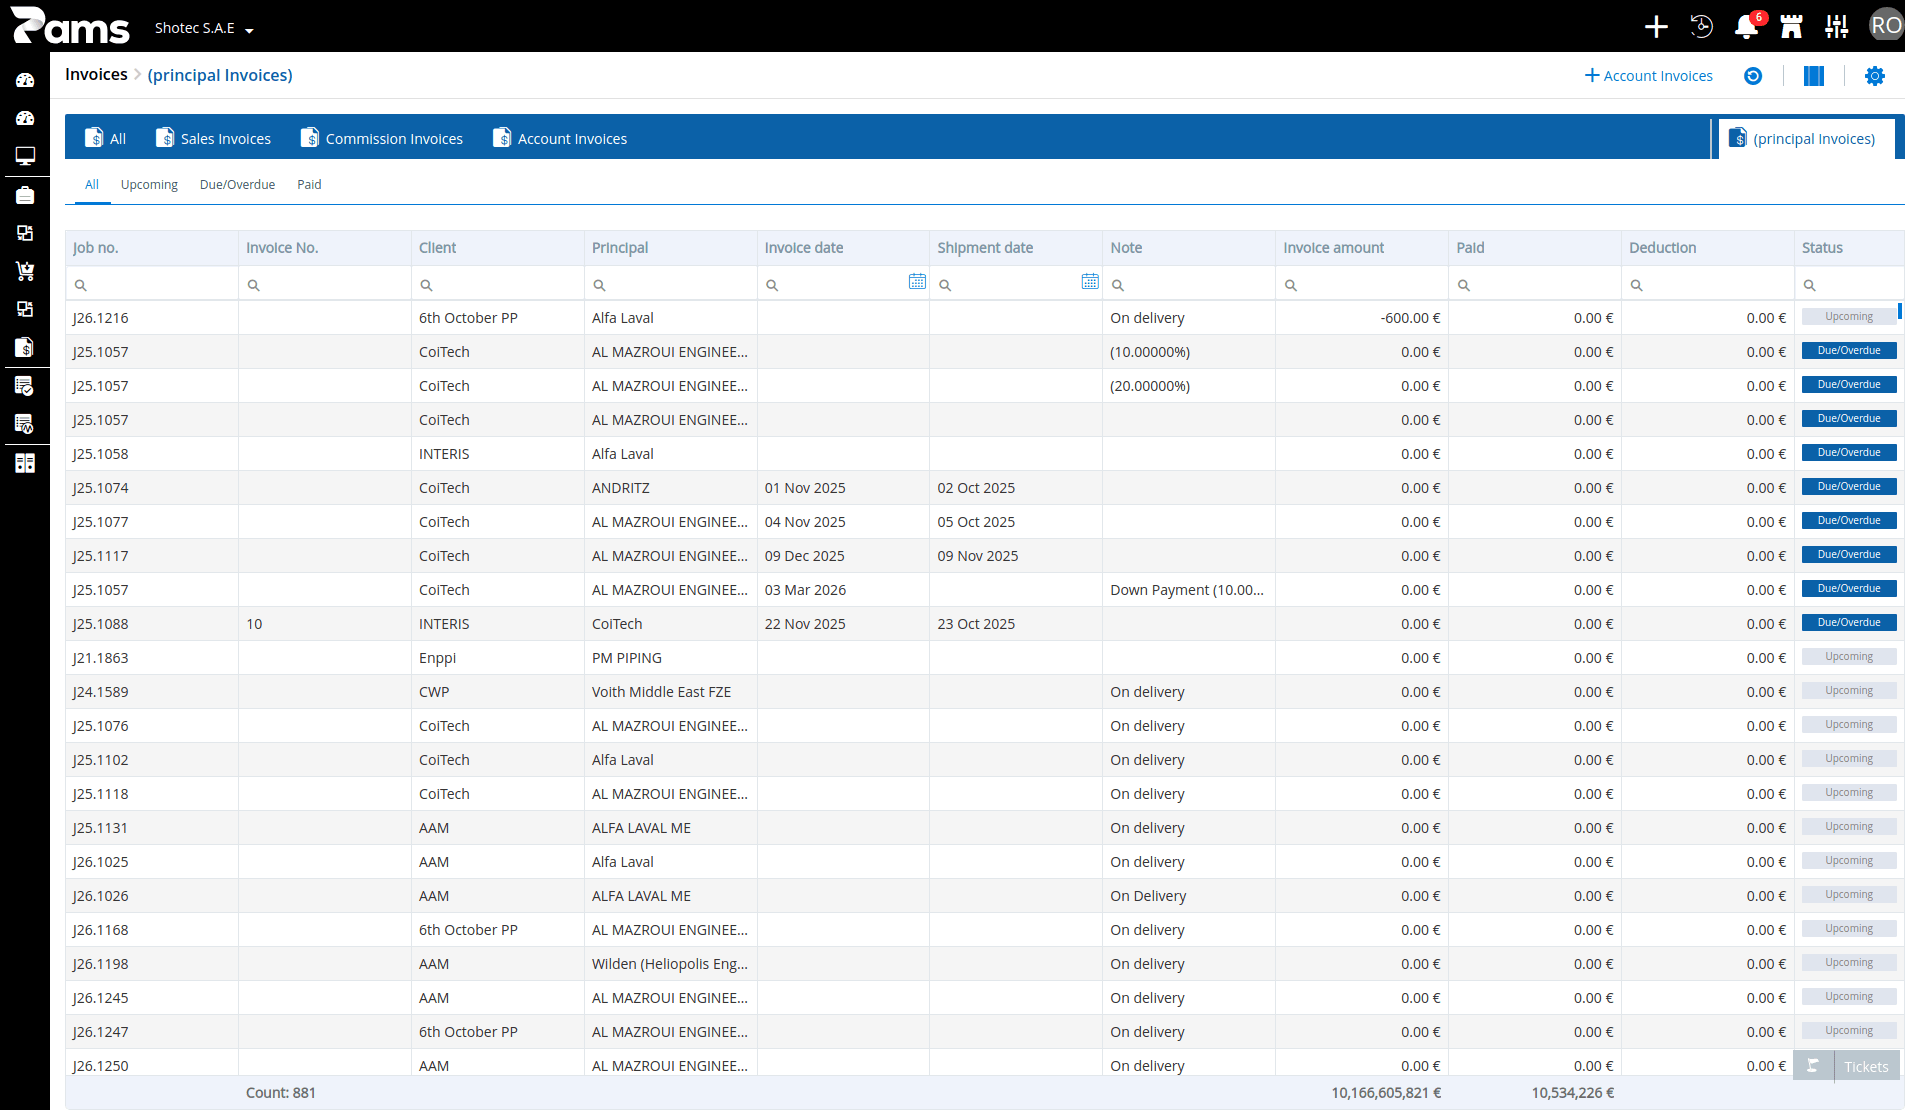Open the sliders settings icon in the top bar
1905x1110 pixels.
(1837, 27)
